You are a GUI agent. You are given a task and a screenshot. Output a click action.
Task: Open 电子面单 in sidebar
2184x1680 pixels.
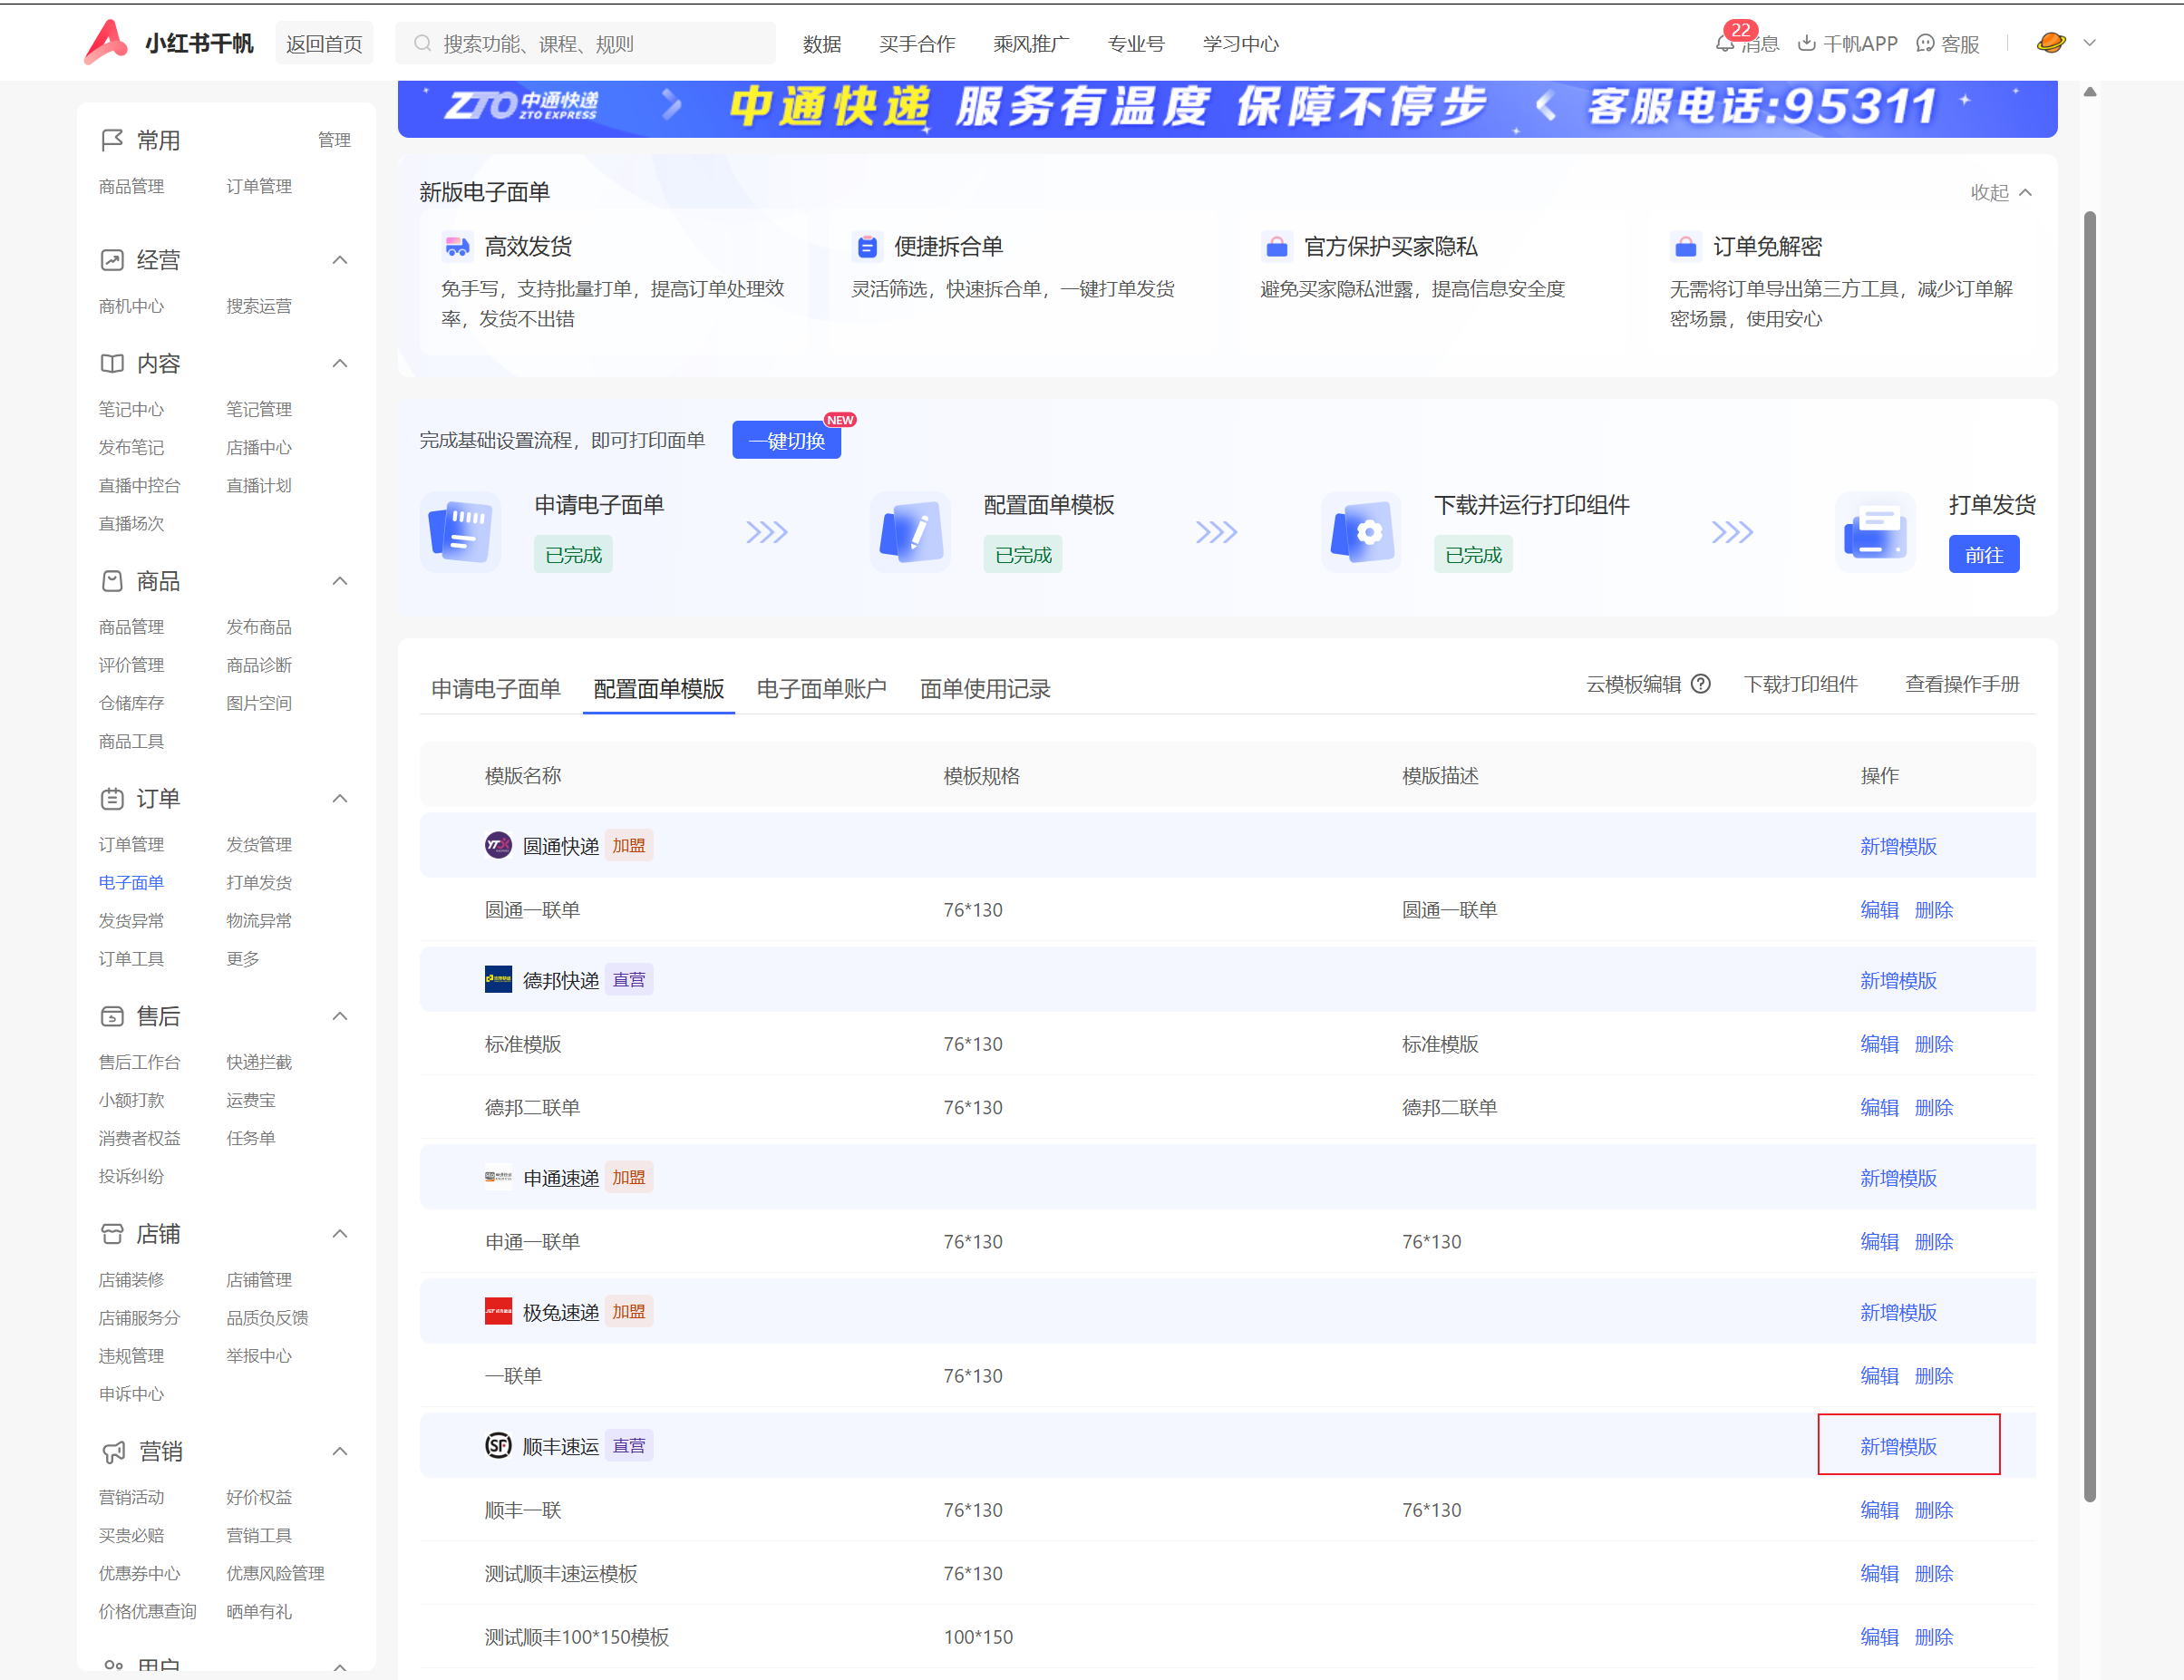click(x=131, y=882)
